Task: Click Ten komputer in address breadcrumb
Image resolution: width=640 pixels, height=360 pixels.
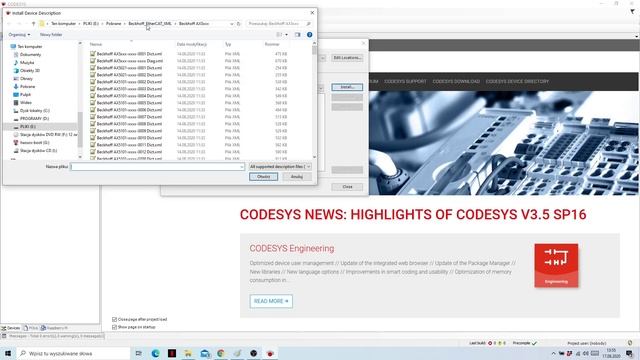Action: coord(63,24)
